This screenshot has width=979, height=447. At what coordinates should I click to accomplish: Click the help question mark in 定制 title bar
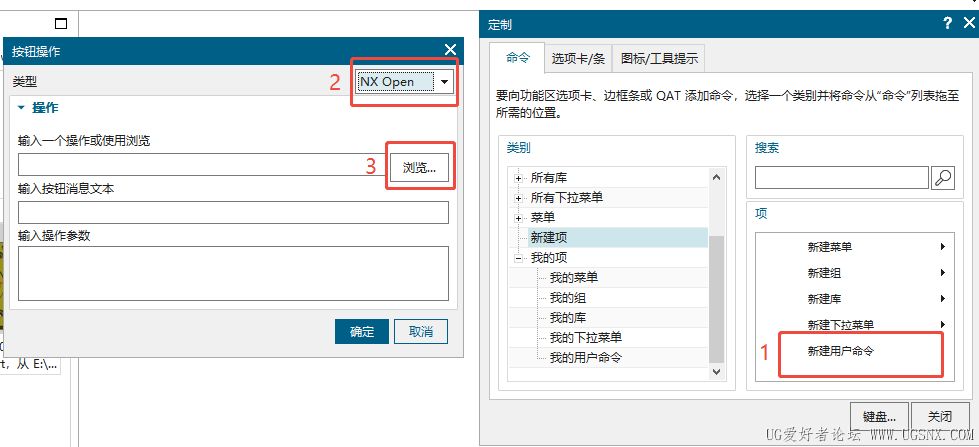[947, 24]
